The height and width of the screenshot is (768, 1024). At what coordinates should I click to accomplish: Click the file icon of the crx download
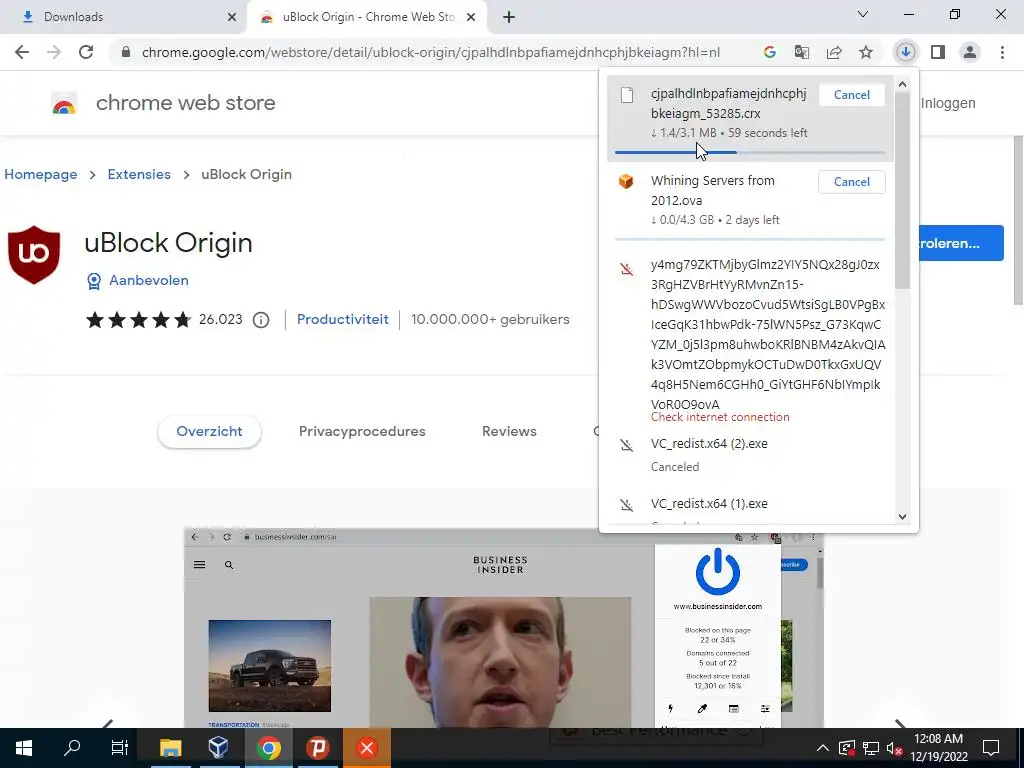click(x=627, y=95)
